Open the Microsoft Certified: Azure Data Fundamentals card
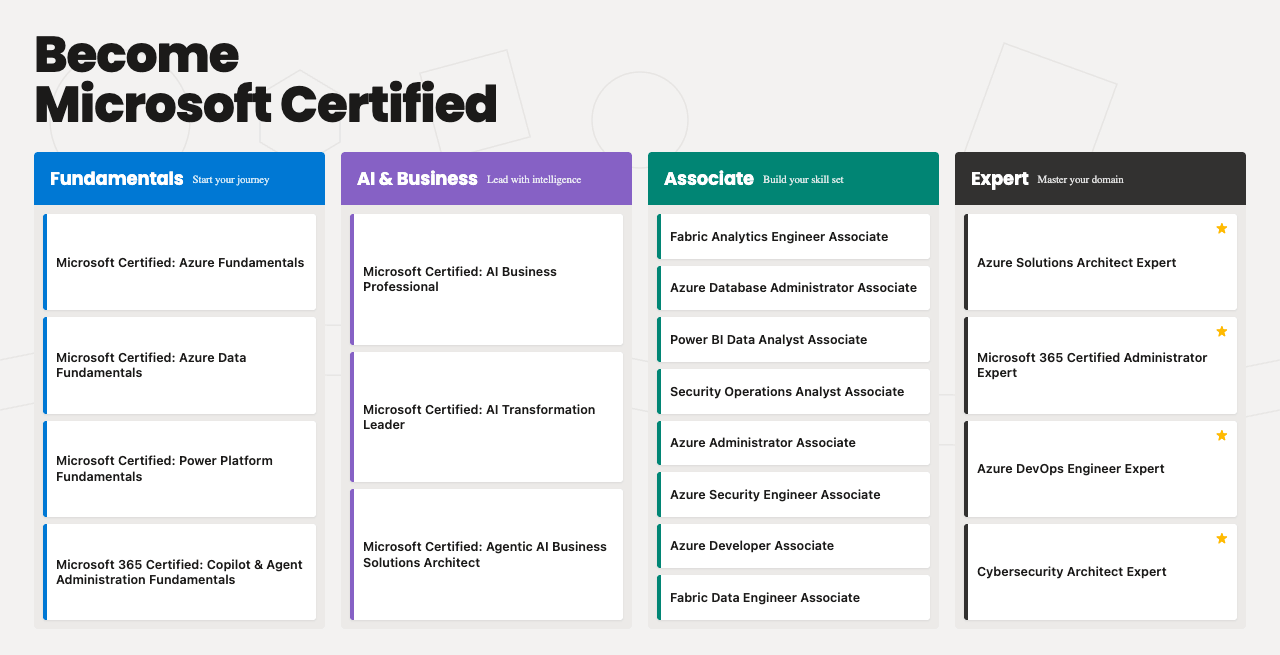 click(x=180, y=365)
